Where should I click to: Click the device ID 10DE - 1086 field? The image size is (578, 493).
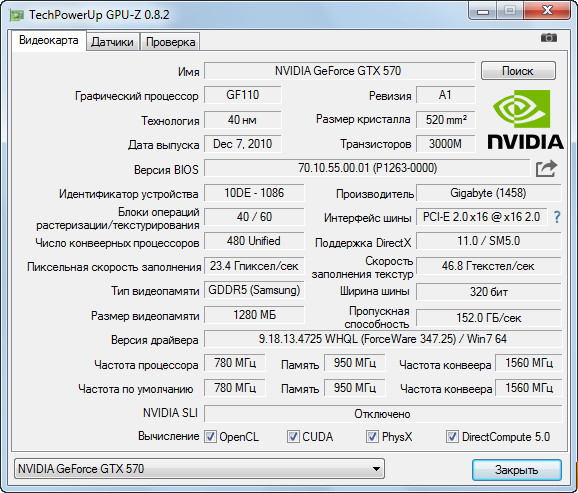[x=254, y=193]
